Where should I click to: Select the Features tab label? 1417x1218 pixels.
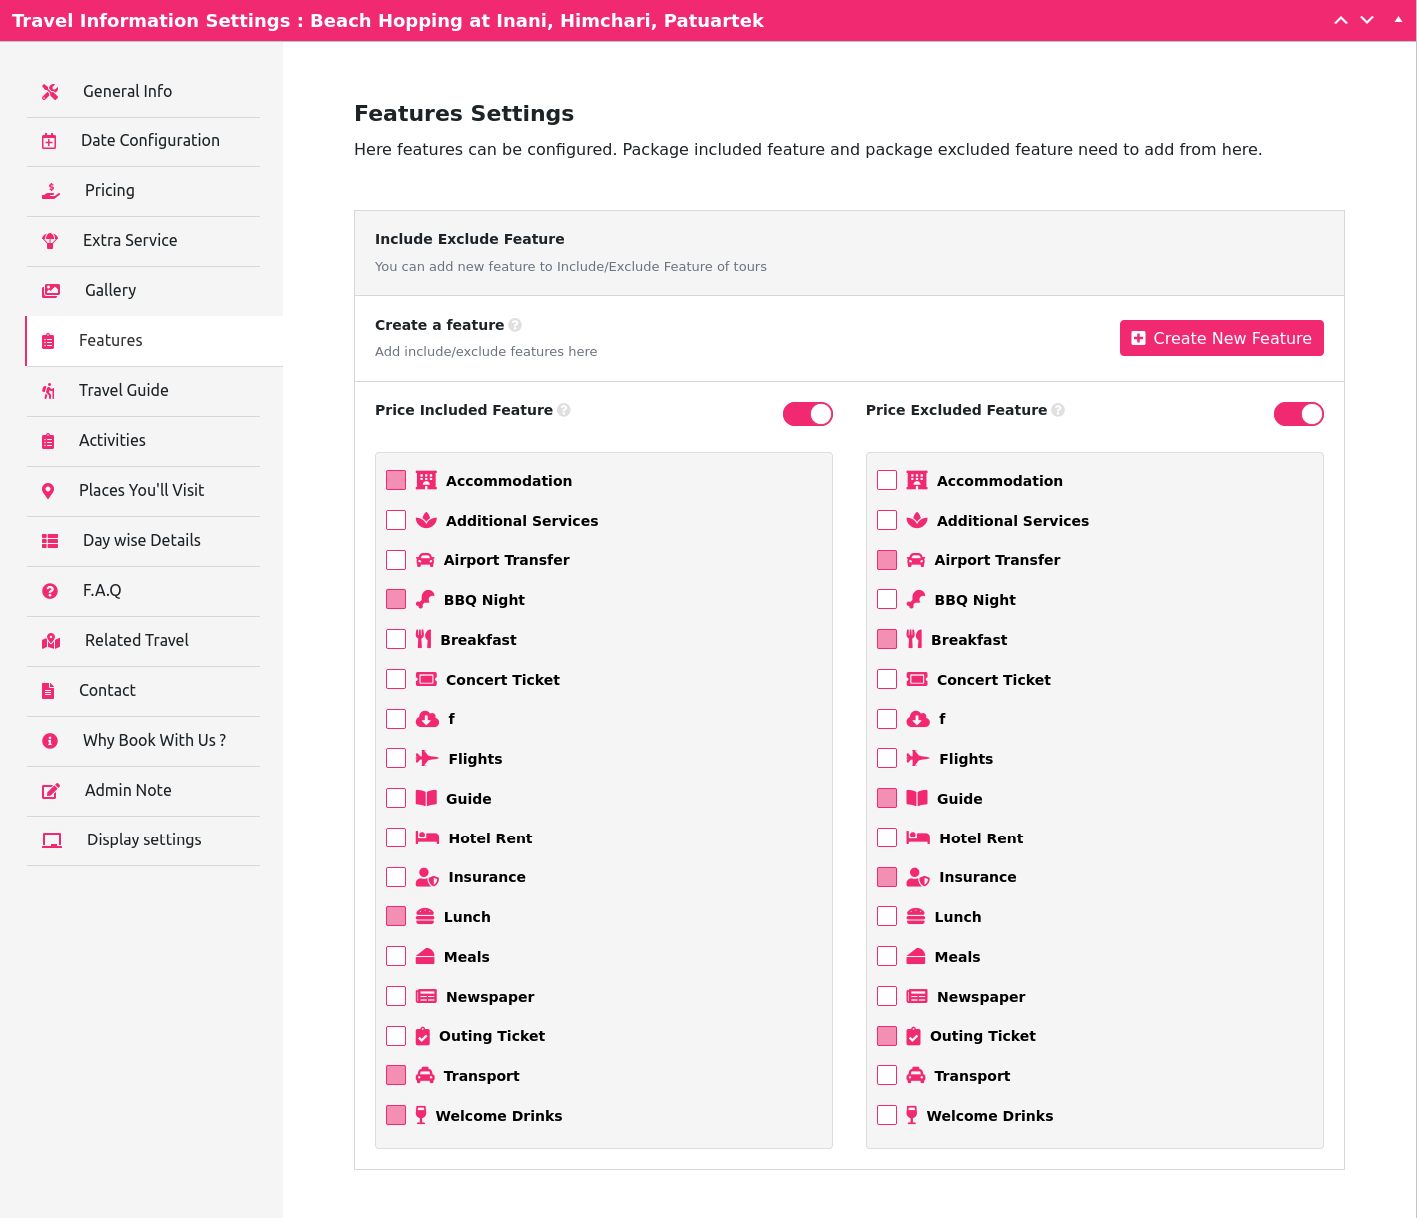111,341
